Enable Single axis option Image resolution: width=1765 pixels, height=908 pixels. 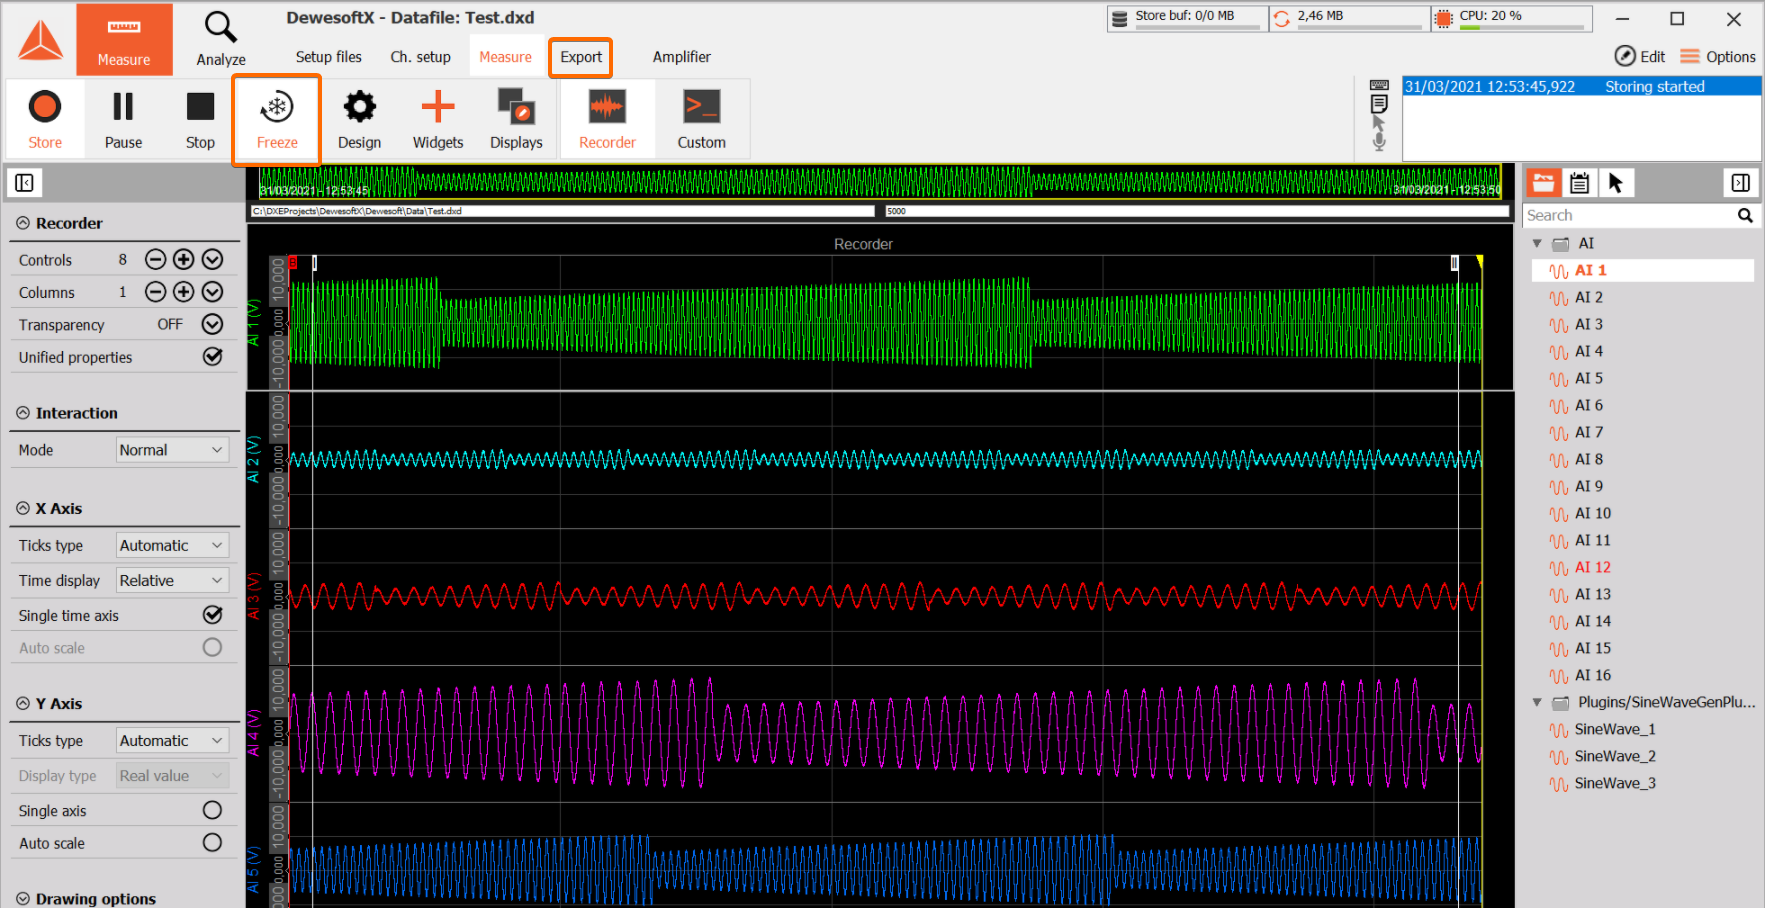coord(212,810)
